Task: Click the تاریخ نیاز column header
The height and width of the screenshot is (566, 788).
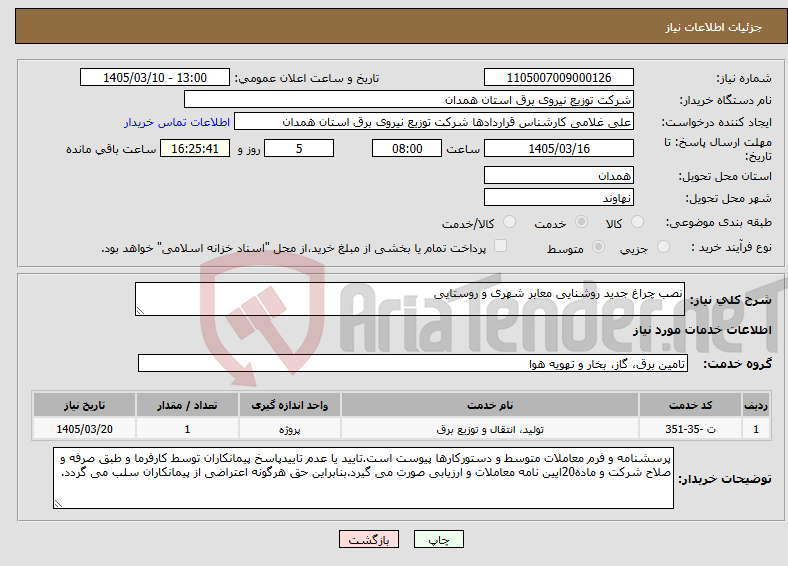Action: (x=84, y=405)
